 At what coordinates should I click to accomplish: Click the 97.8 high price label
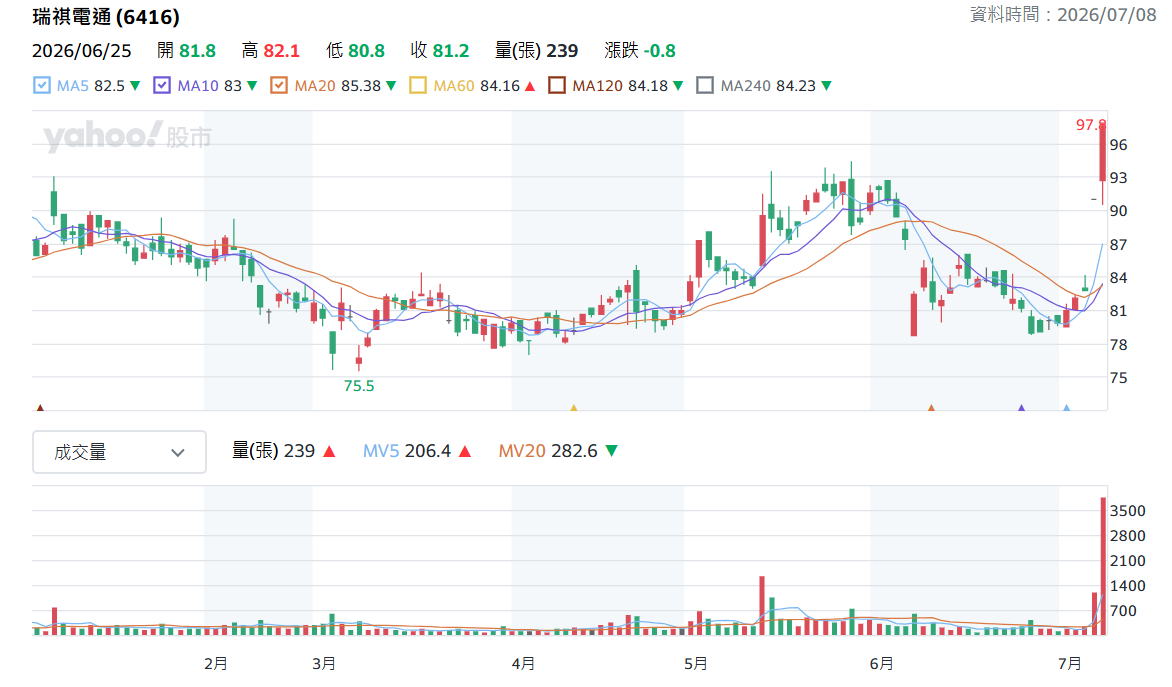point(1091,125)
